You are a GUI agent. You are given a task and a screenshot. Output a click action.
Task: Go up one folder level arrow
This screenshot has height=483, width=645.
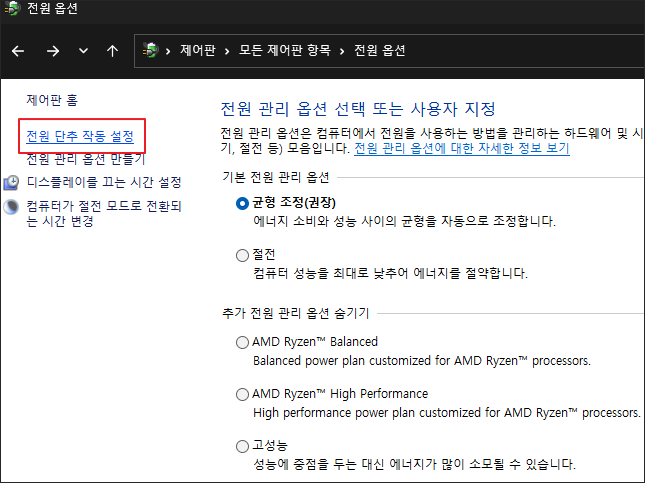click(x=112, y=51)
